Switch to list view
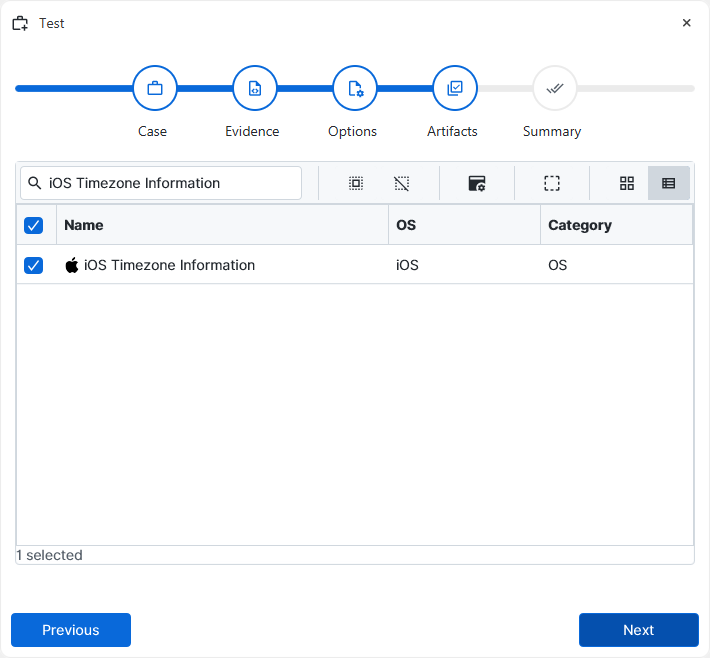Screen dimensions: 710x658 pyautogui.click(x=669, y=183)
